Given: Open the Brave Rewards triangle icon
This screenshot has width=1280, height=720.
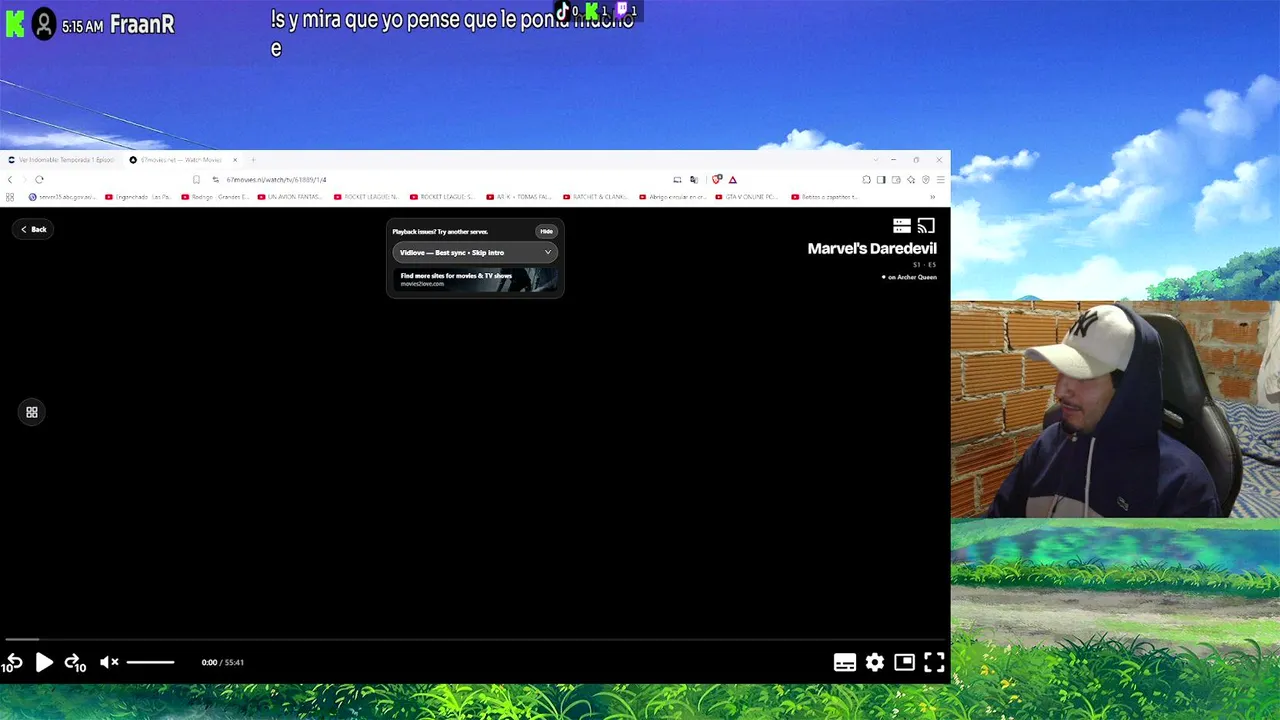Looking at the screenshot, I should tap(733, 180).
